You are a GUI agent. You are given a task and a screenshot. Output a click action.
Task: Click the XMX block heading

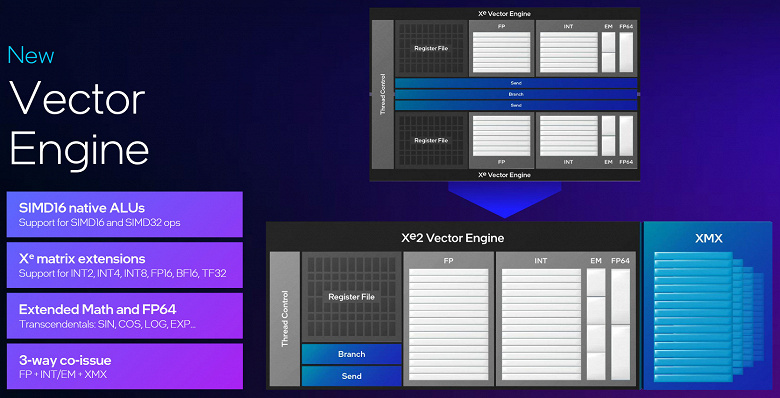pos(708,239)
